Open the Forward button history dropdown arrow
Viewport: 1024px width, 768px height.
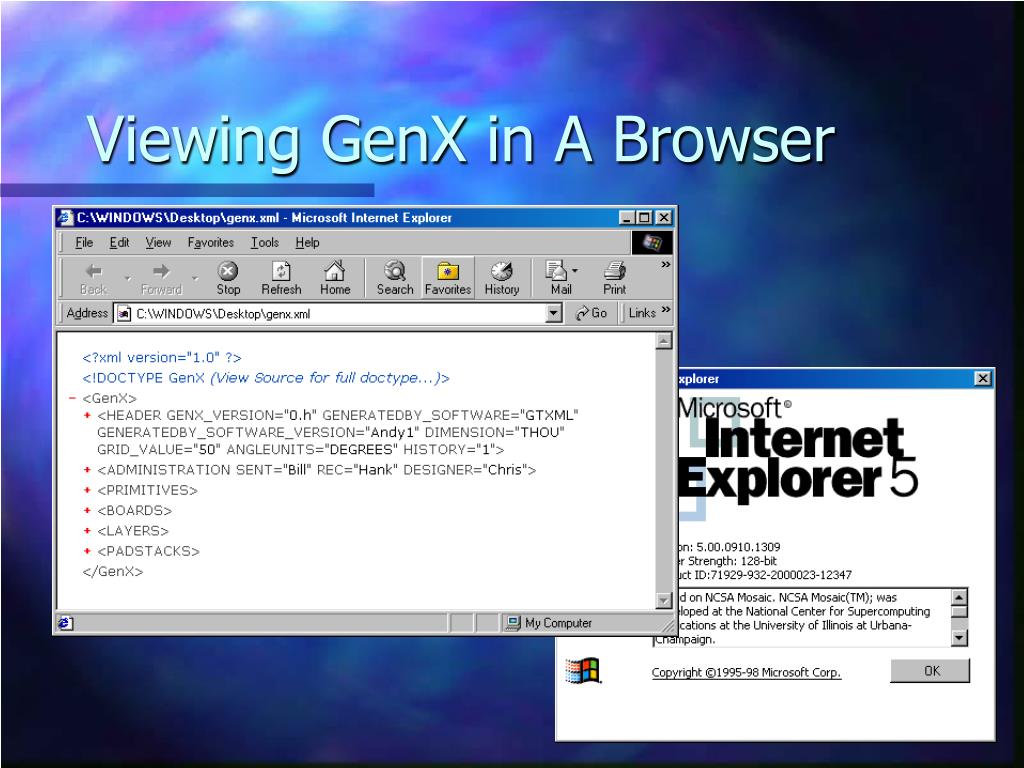click(195, 279)
